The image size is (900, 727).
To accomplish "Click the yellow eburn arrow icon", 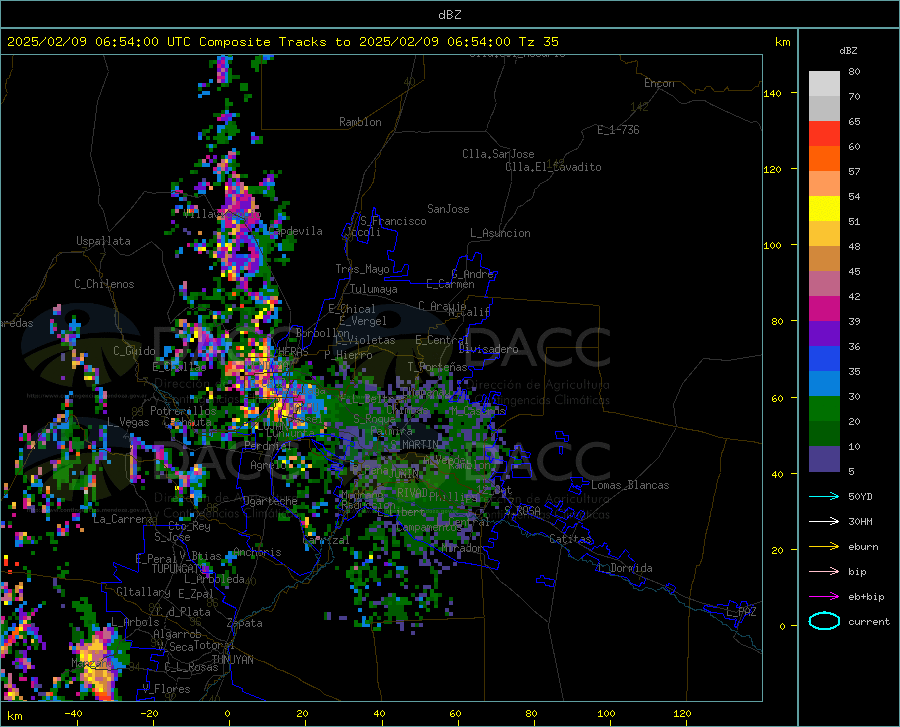I will [x=824, y=546].
